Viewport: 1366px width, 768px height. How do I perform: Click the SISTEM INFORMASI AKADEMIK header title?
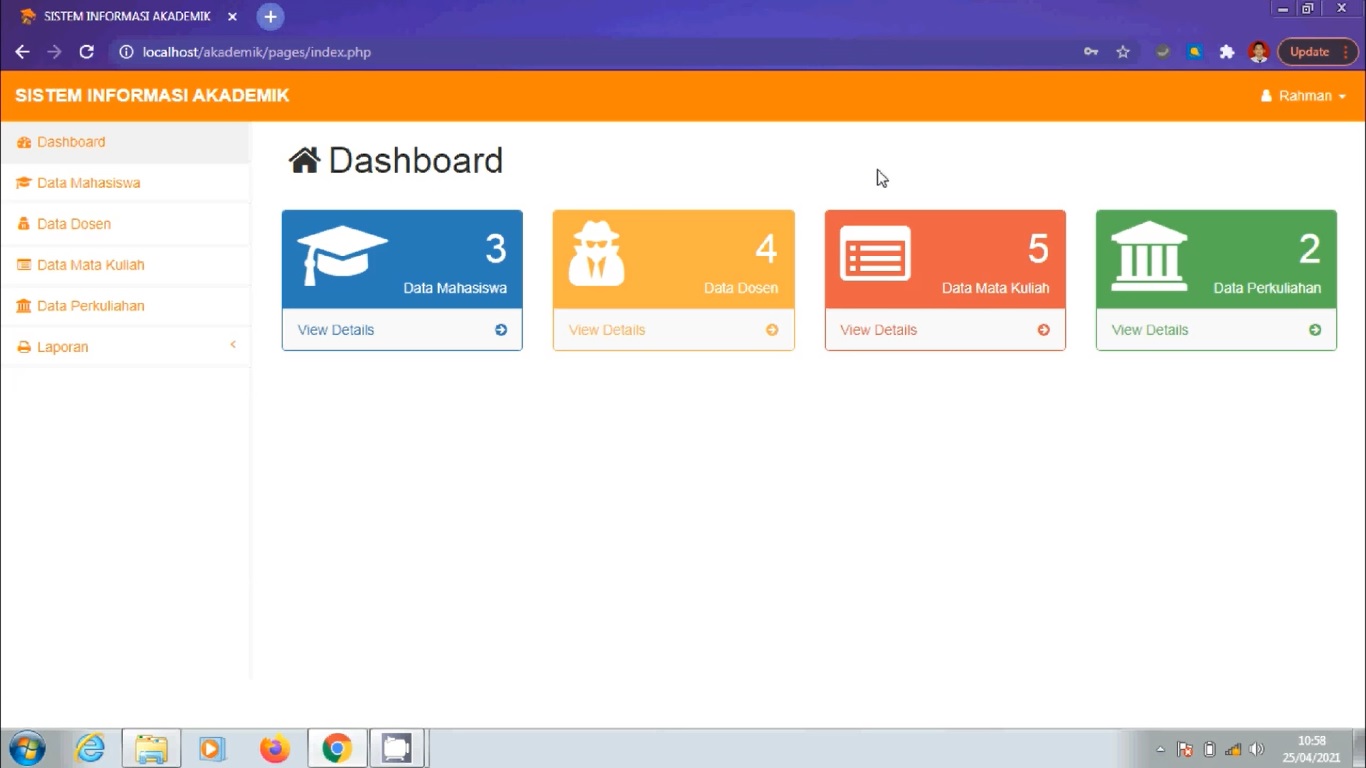(152, 96)
